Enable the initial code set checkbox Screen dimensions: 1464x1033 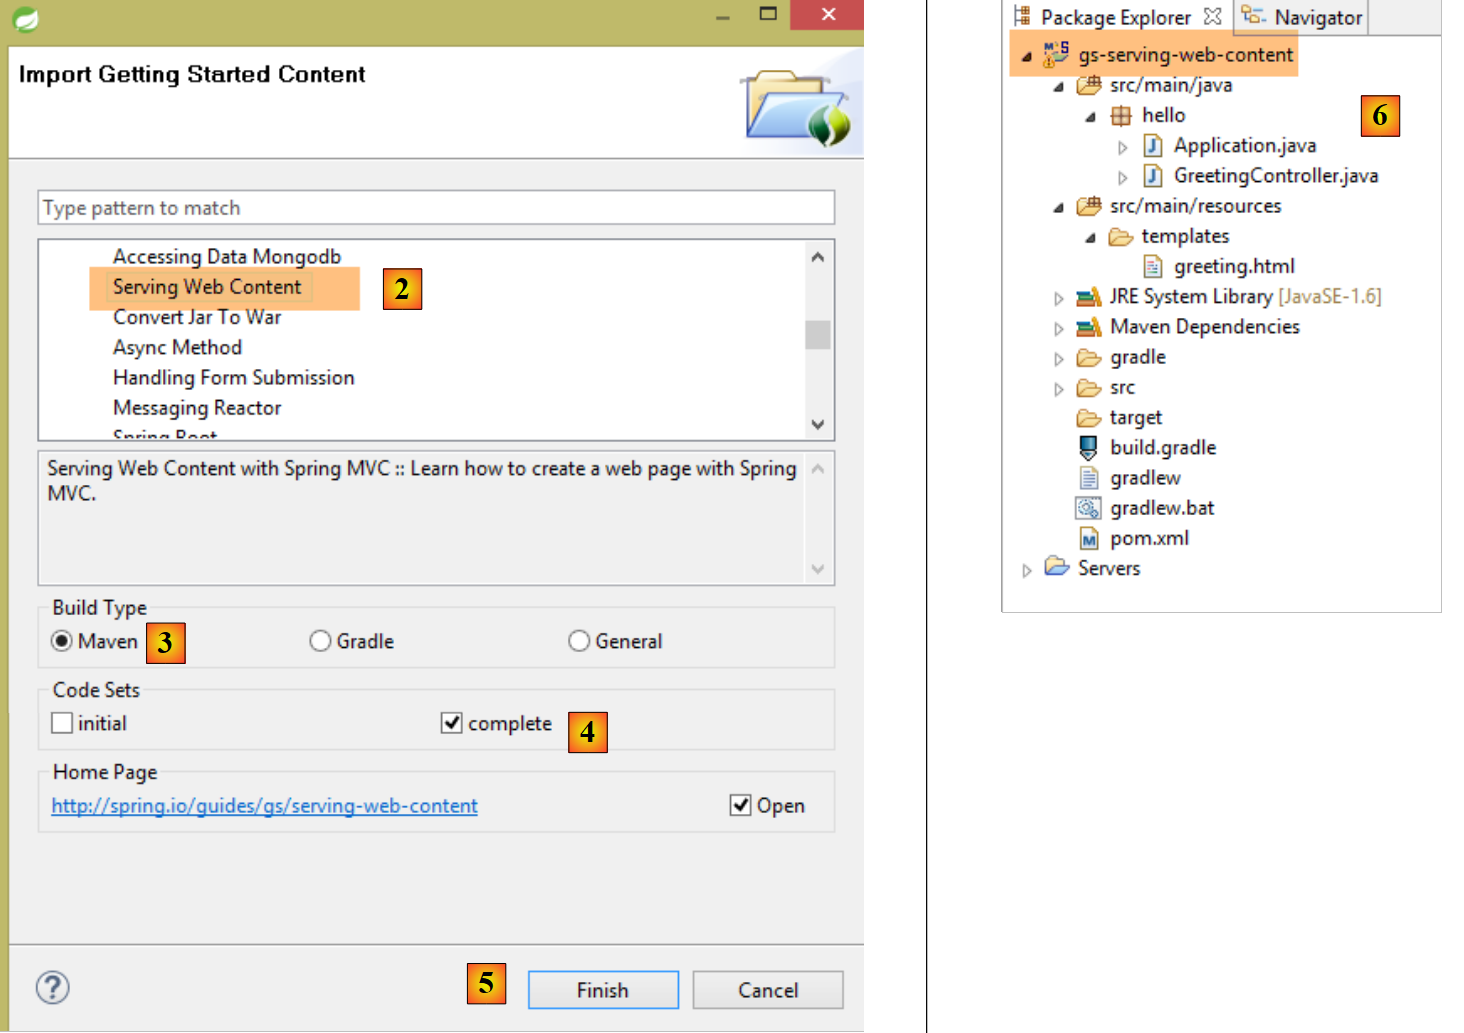click(62, 723)
